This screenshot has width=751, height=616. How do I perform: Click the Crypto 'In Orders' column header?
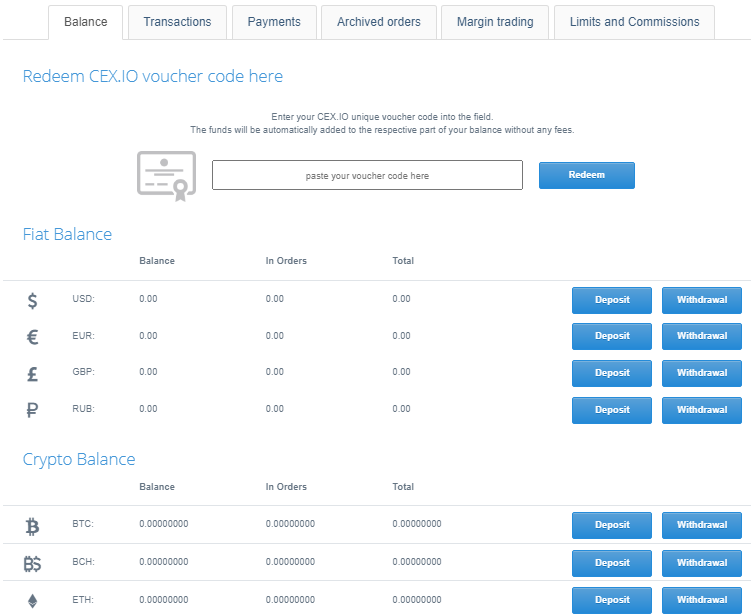click(x=286, y=487)
